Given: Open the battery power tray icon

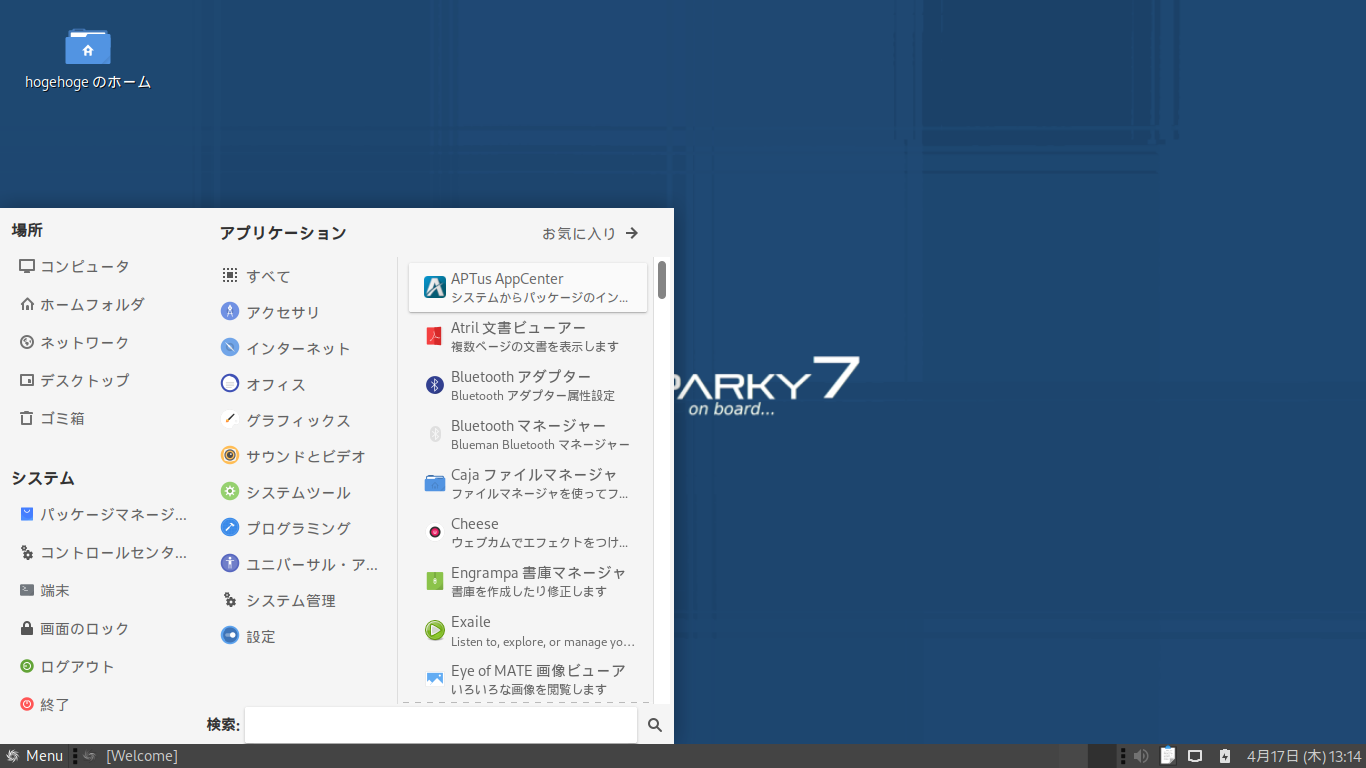Looking at the screenshot, I should (x=1224, y=756).
